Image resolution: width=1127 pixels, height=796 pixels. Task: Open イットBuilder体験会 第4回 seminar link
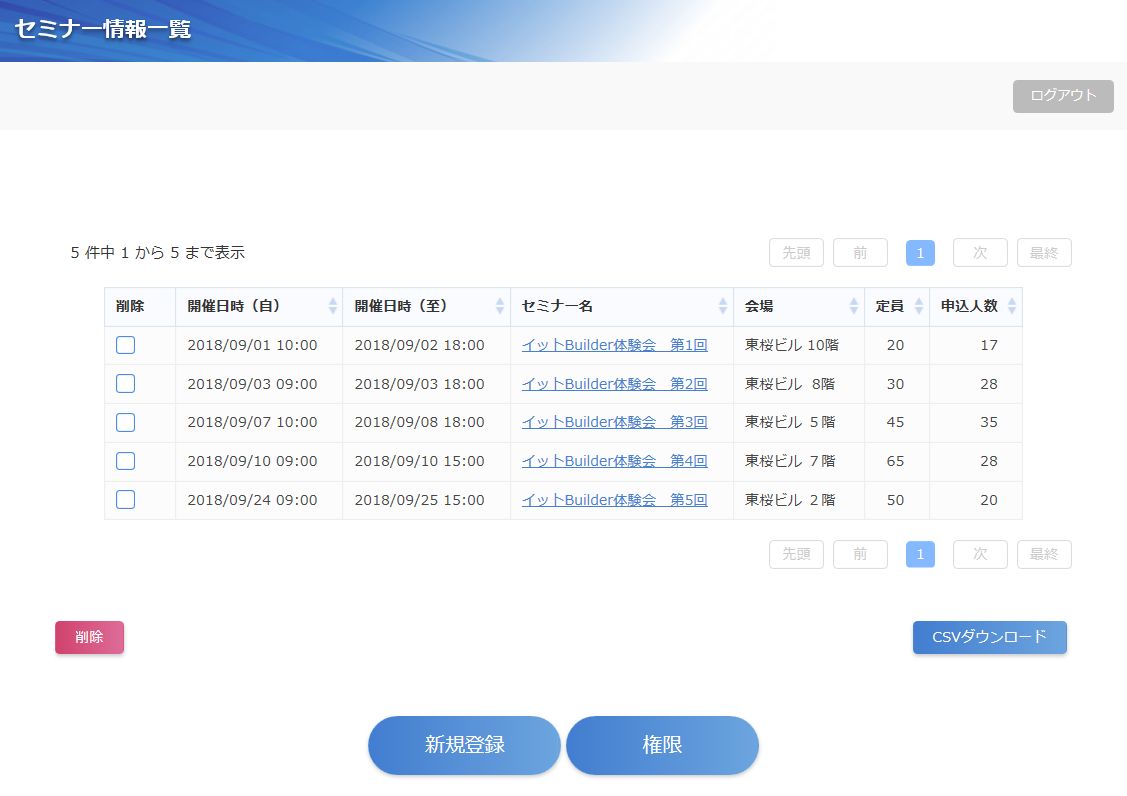[x=614, y=461]
